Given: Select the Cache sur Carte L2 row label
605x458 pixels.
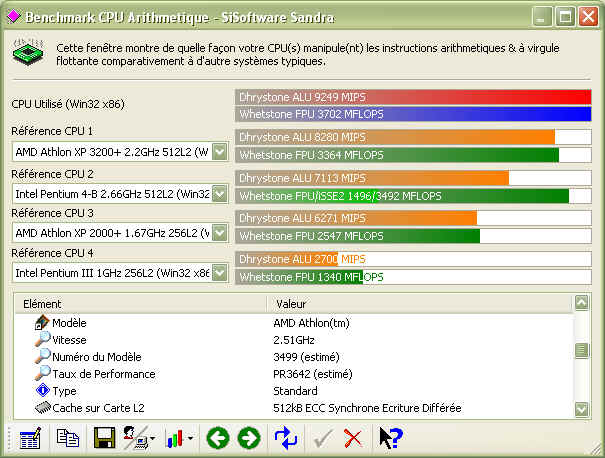Looking at the screenshot, I should click(98, 408).
